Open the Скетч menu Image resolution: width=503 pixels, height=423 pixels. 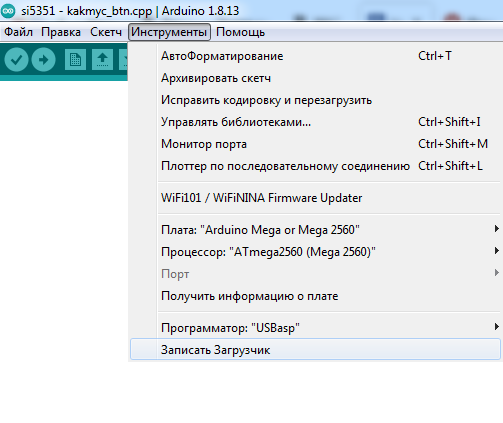(106, 32)
